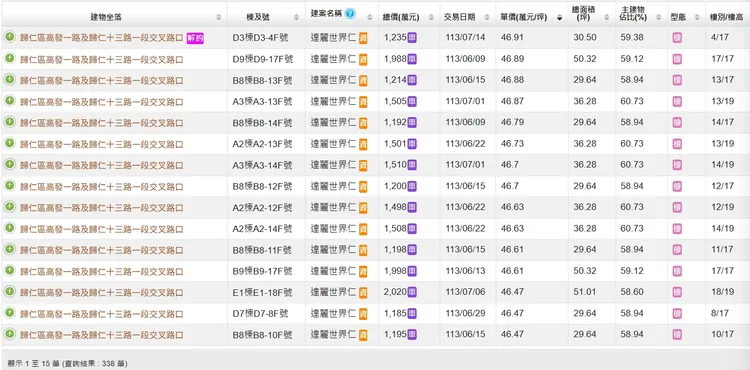
Task: Click the pink type icon in the D3-4F row
Action: [x=677, y=38]
